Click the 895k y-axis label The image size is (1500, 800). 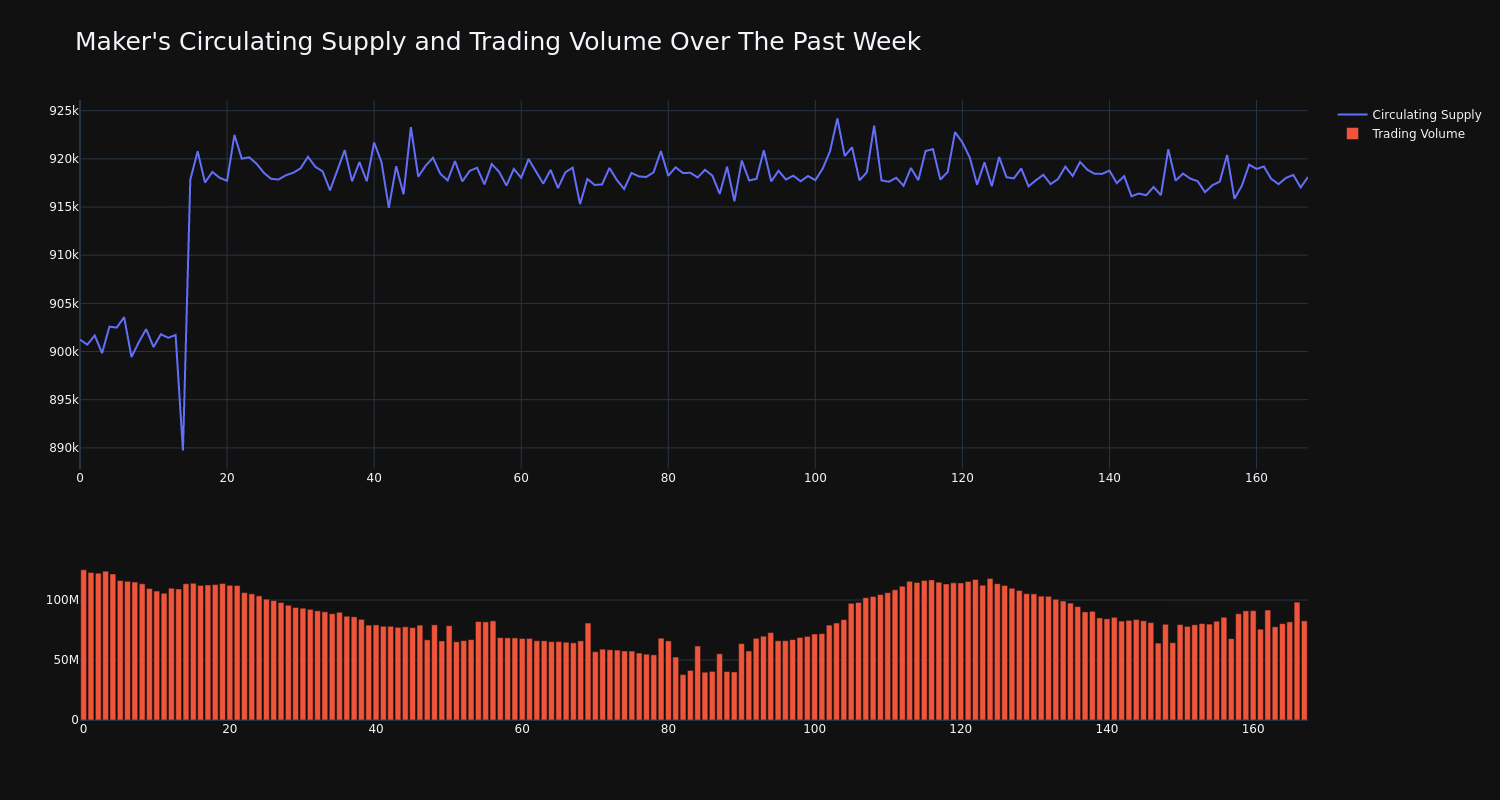pyautogui.click(x=63, y=400)
